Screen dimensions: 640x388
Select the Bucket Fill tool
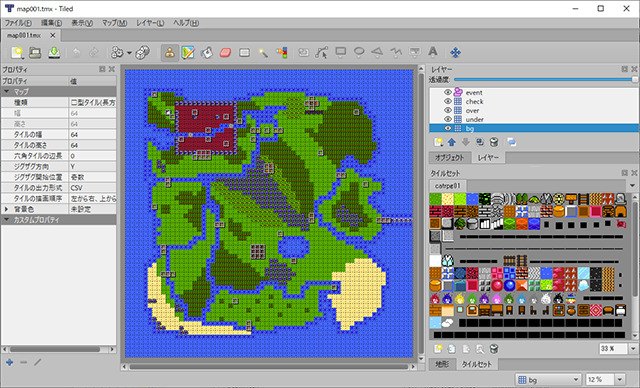point(207,53)
